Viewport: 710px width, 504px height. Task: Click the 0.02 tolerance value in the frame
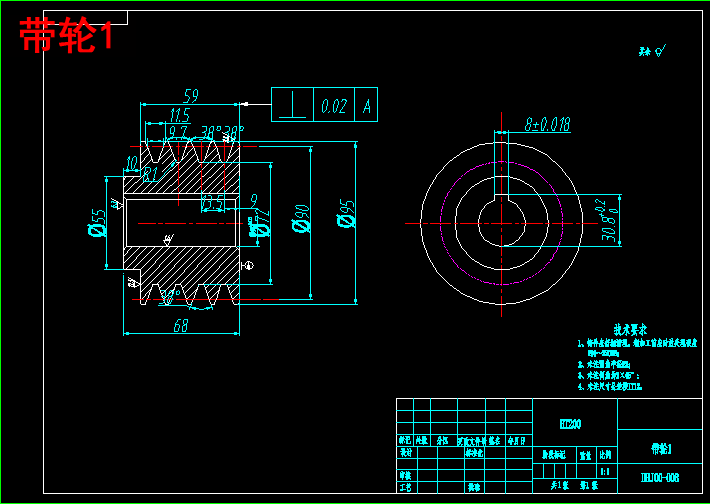point(334,106)
